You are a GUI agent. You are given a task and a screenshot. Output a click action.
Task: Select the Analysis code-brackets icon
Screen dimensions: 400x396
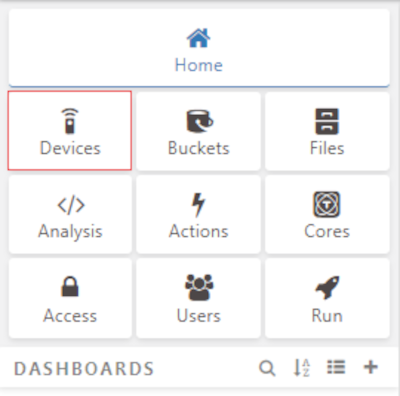[71, 205]
